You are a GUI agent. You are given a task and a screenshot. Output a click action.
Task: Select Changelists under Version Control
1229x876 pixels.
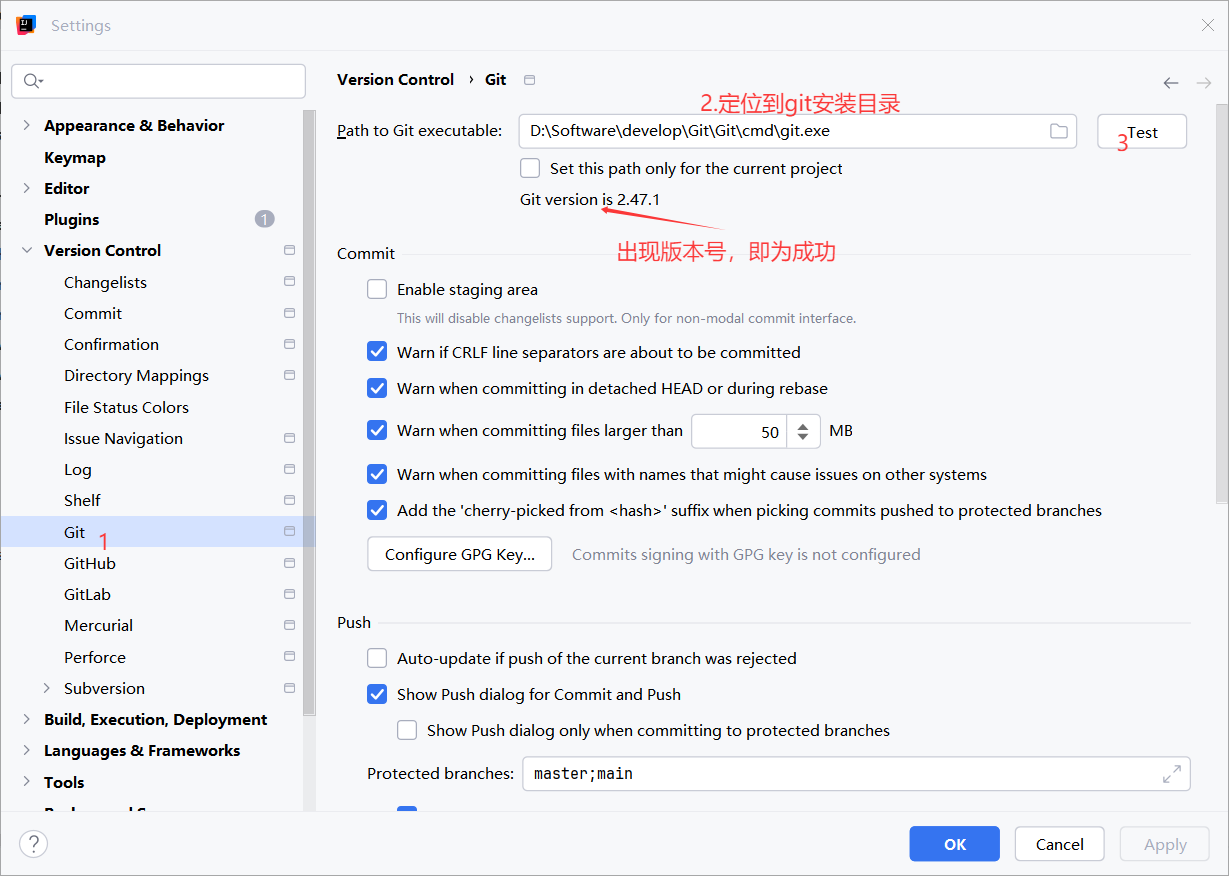coord(105,282)
